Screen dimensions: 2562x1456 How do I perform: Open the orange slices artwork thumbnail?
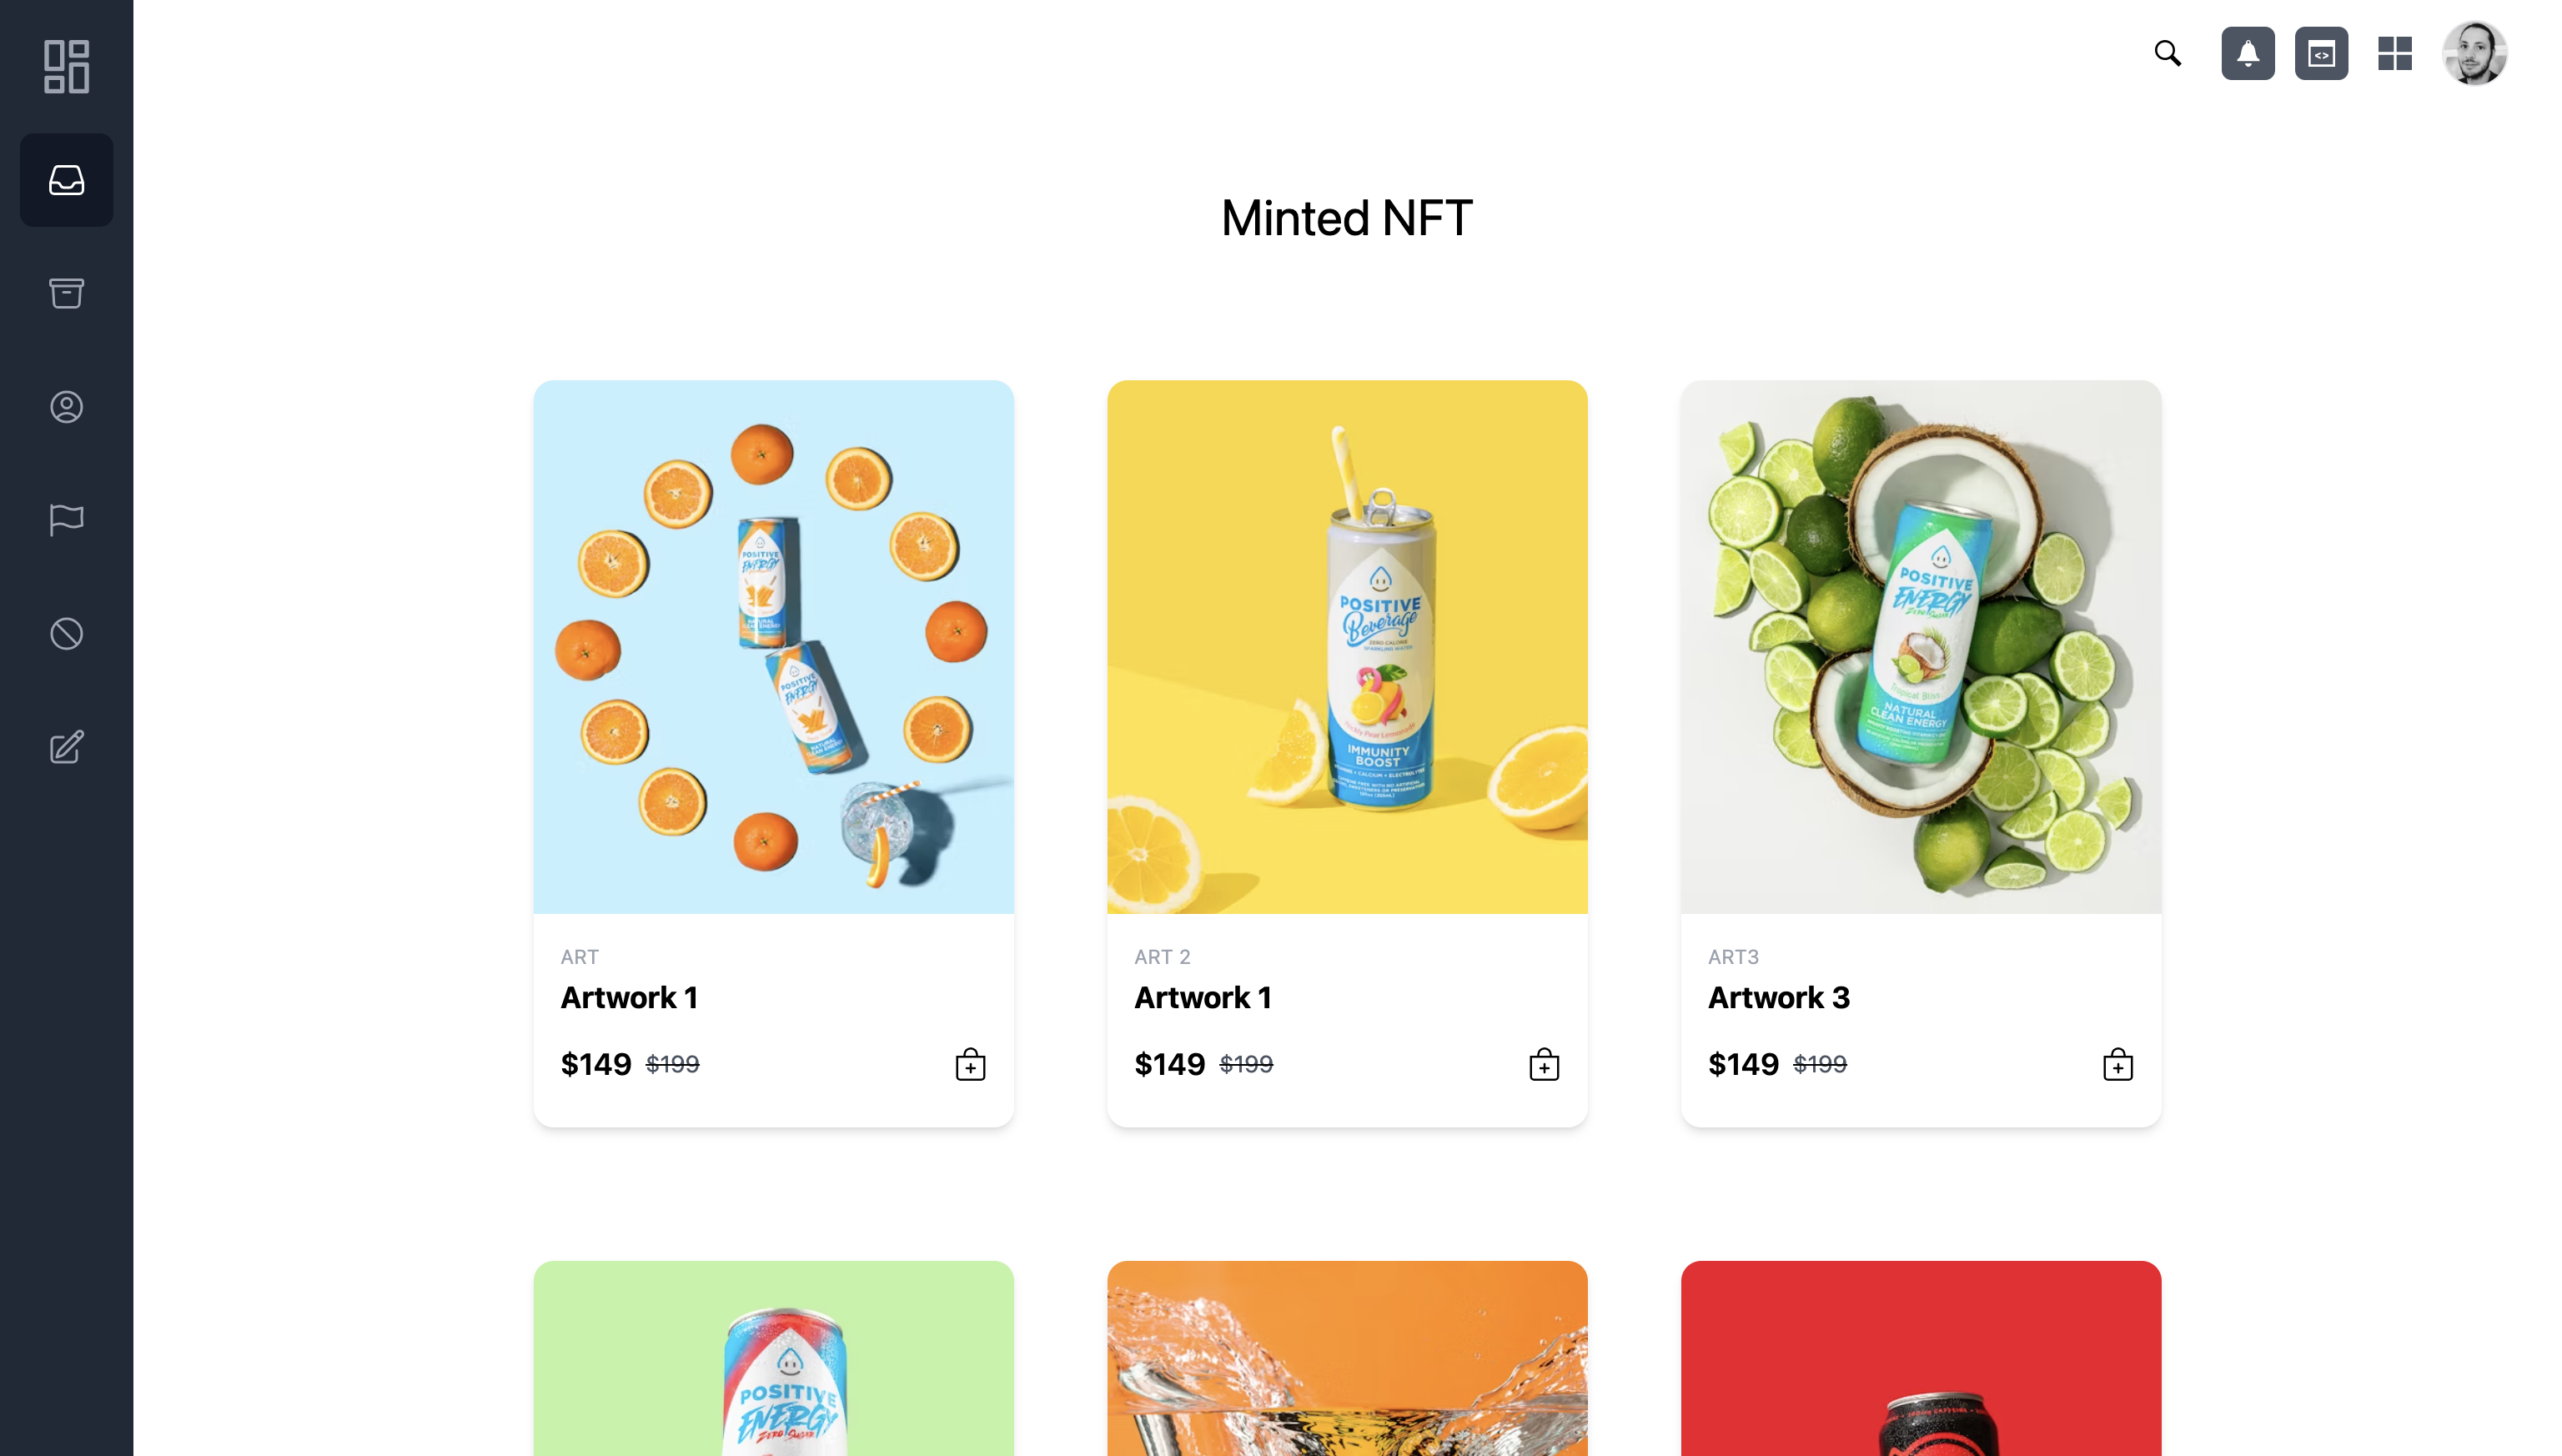coord(773,646)
